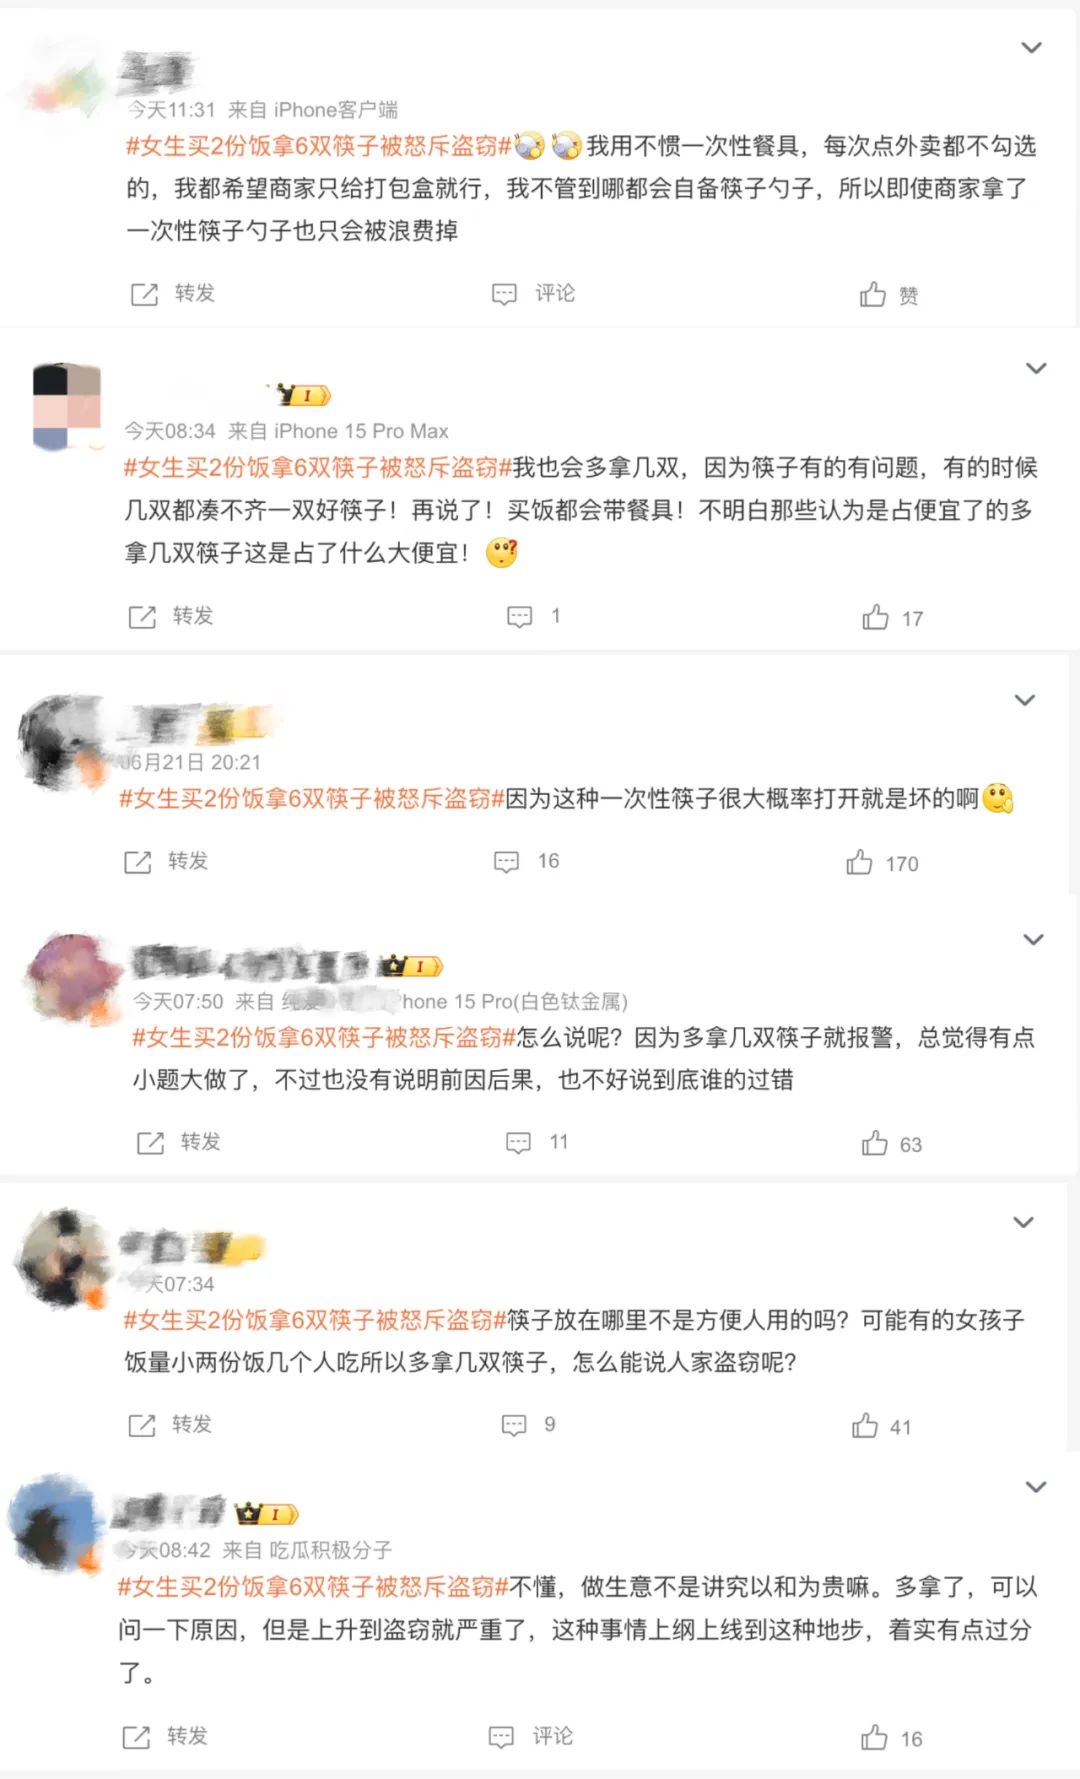Image resolution: width=1080 pixels, height=1779 pixels.
Task: Click the hashtag topic in the 07:34 post
Action: [315, 1320]
